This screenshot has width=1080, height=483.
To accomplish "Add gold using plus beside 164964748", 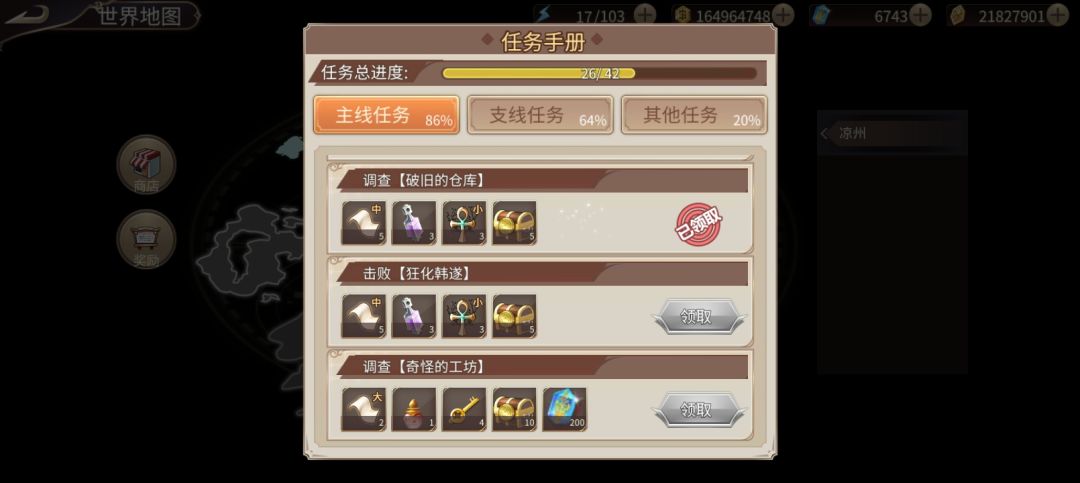I will click(x=782, y=14).
